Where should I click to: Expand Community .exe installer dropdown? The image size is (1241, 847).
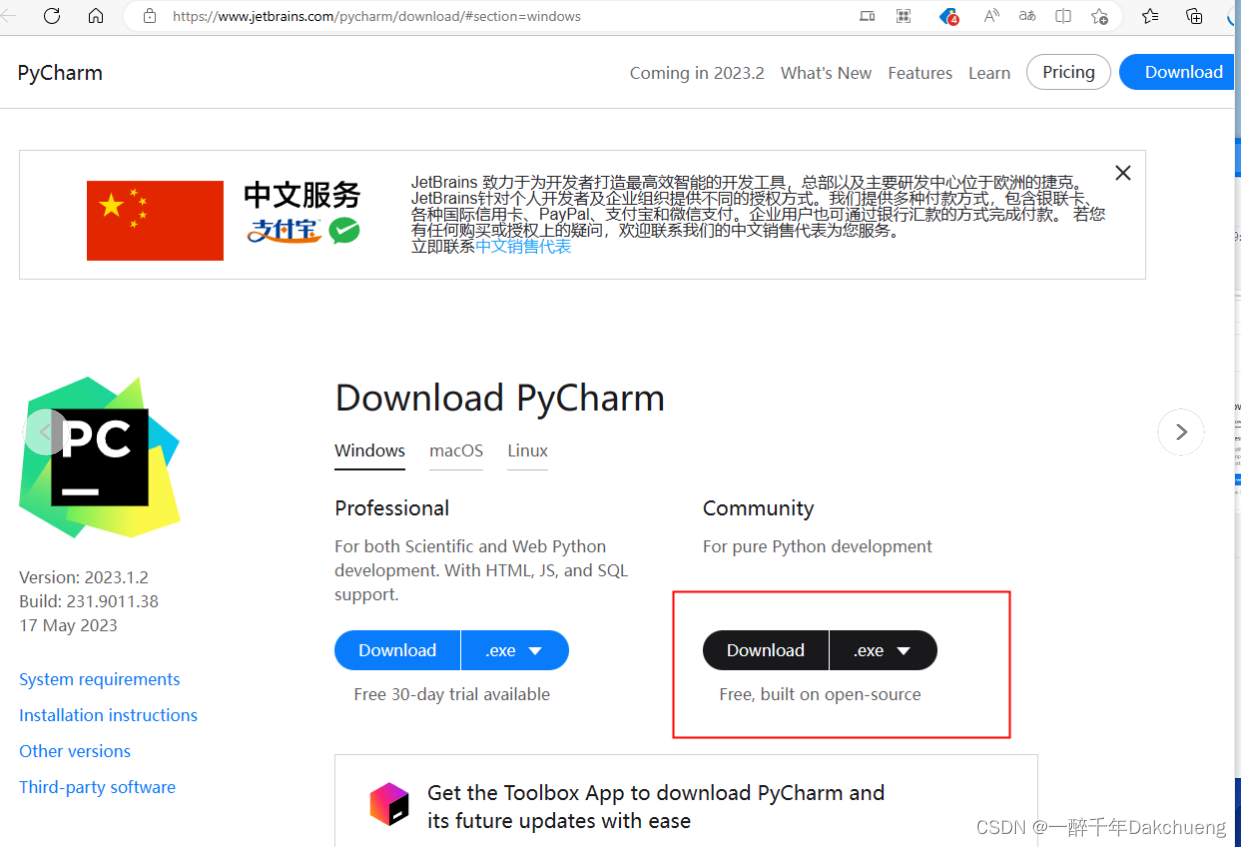pos(883,650)
